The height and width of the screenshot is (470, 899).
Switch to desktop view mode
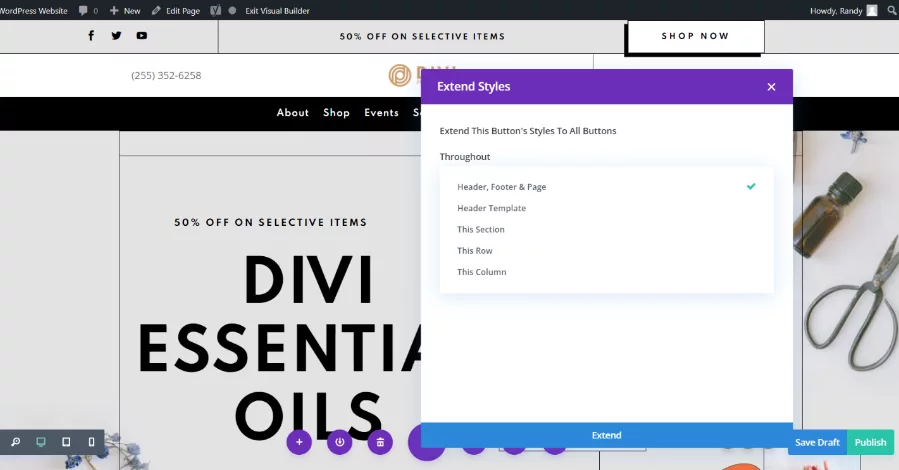[x=41, y=442]
